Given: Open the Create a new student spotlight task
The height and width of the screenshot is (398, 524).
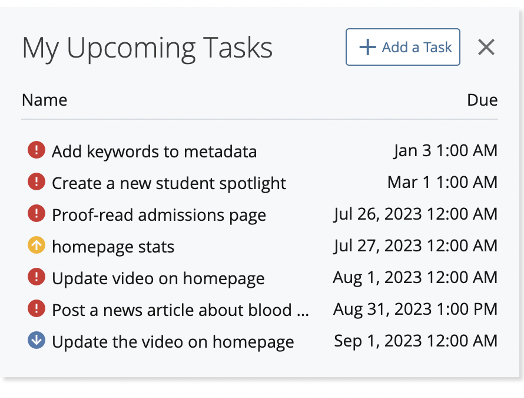Looking at the screenshot, I should 169,183.
